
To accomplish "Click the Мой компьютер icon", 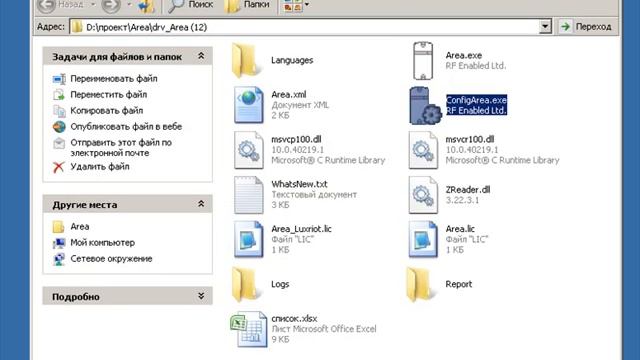I will click(x=59, y=243).
